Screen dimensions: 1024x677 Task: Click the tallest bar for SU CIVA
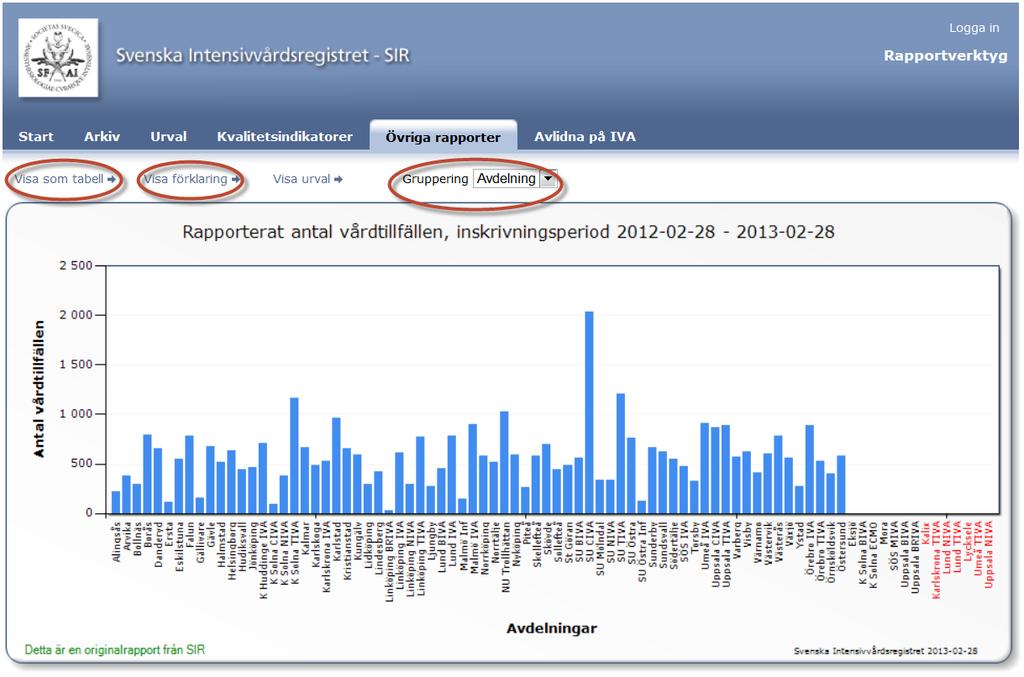589,412
